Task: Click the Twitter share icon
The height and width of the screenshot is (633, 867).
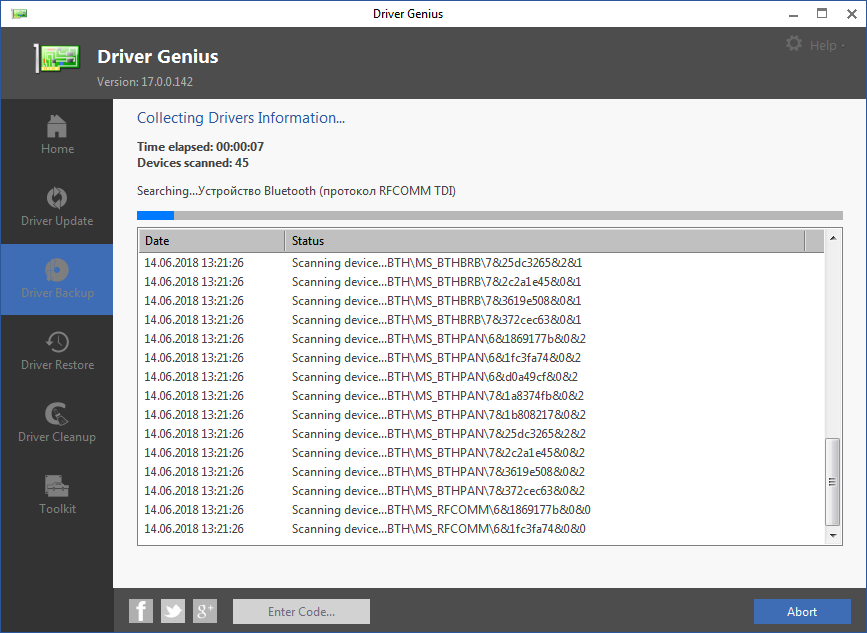Action: tap(173, 611)
